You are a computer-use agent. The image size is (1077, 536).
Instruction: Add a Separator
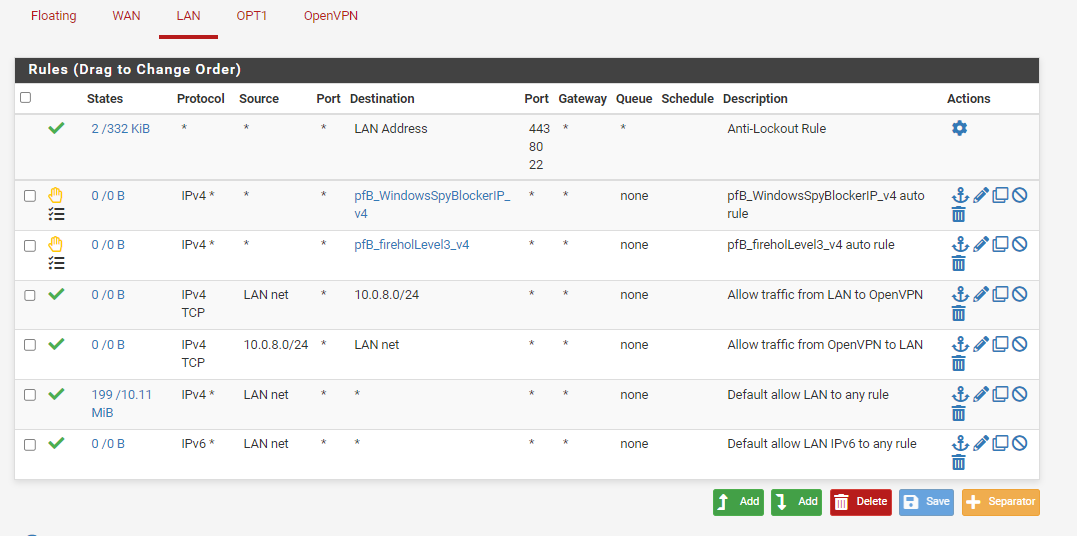pos(1001,502)
